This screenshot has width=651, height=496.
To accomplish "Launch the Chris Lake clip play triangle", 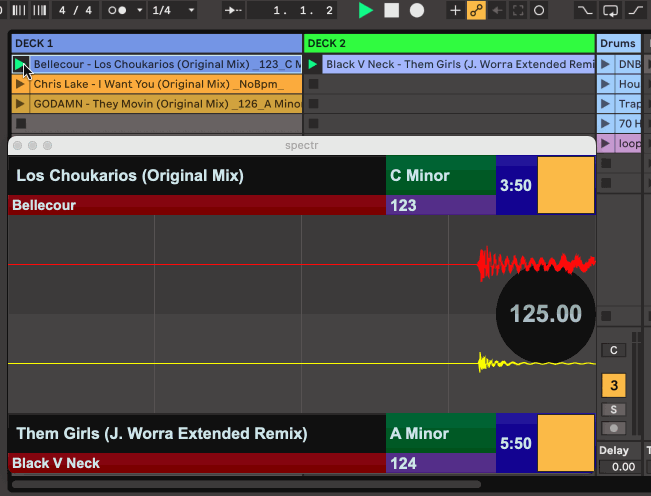I will coord(20,84).
